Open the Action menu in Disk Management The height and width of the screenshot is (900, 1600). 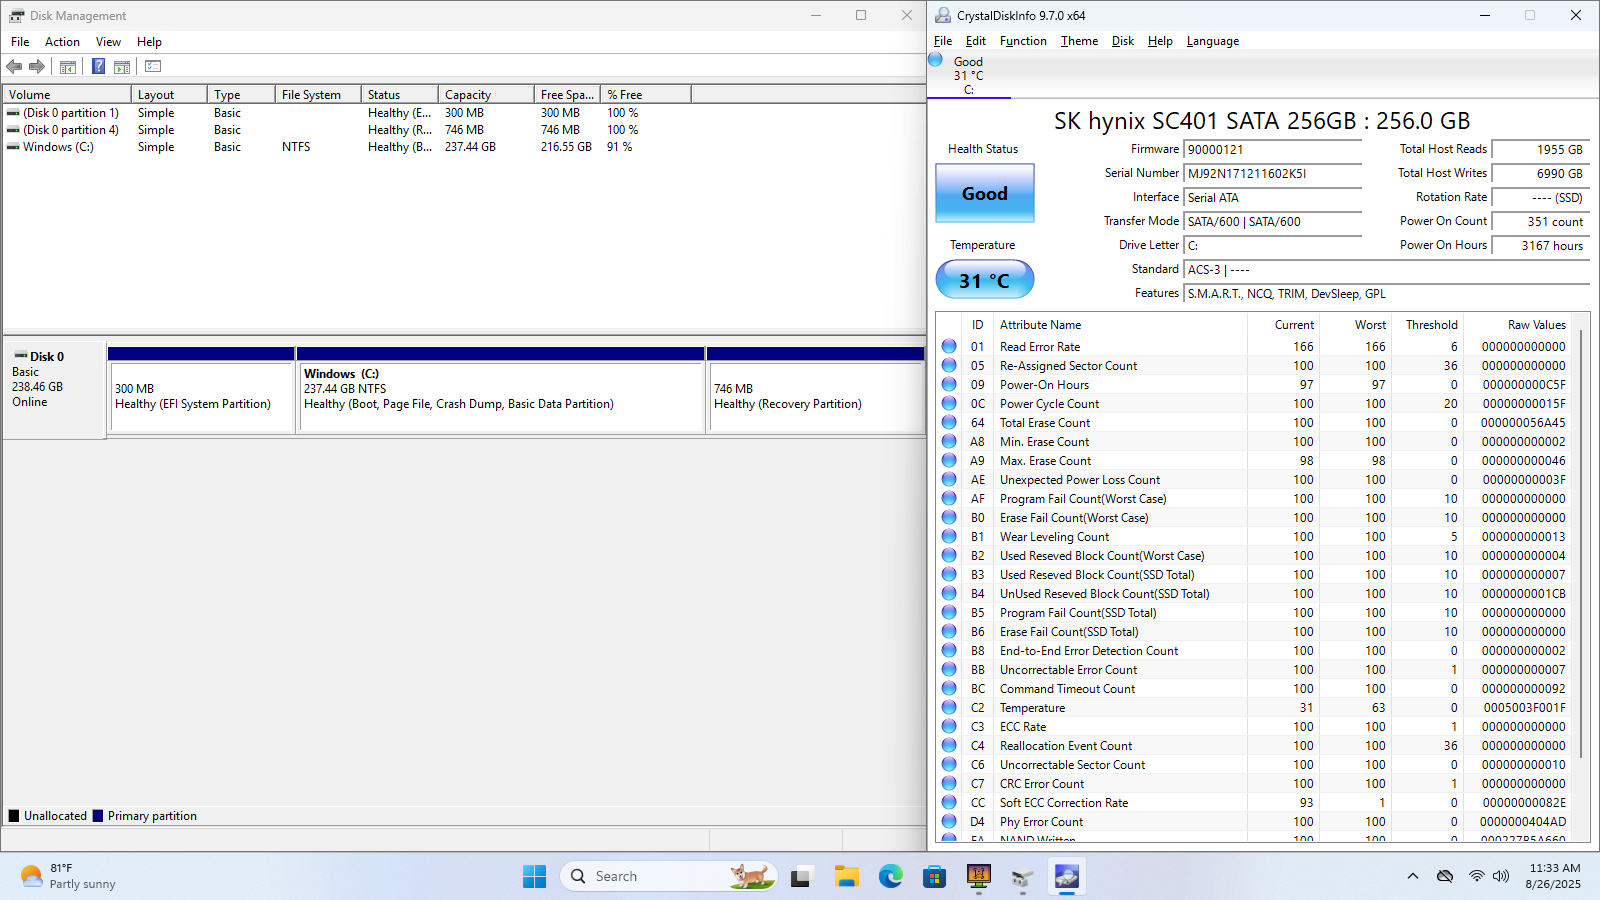point(62,42)
